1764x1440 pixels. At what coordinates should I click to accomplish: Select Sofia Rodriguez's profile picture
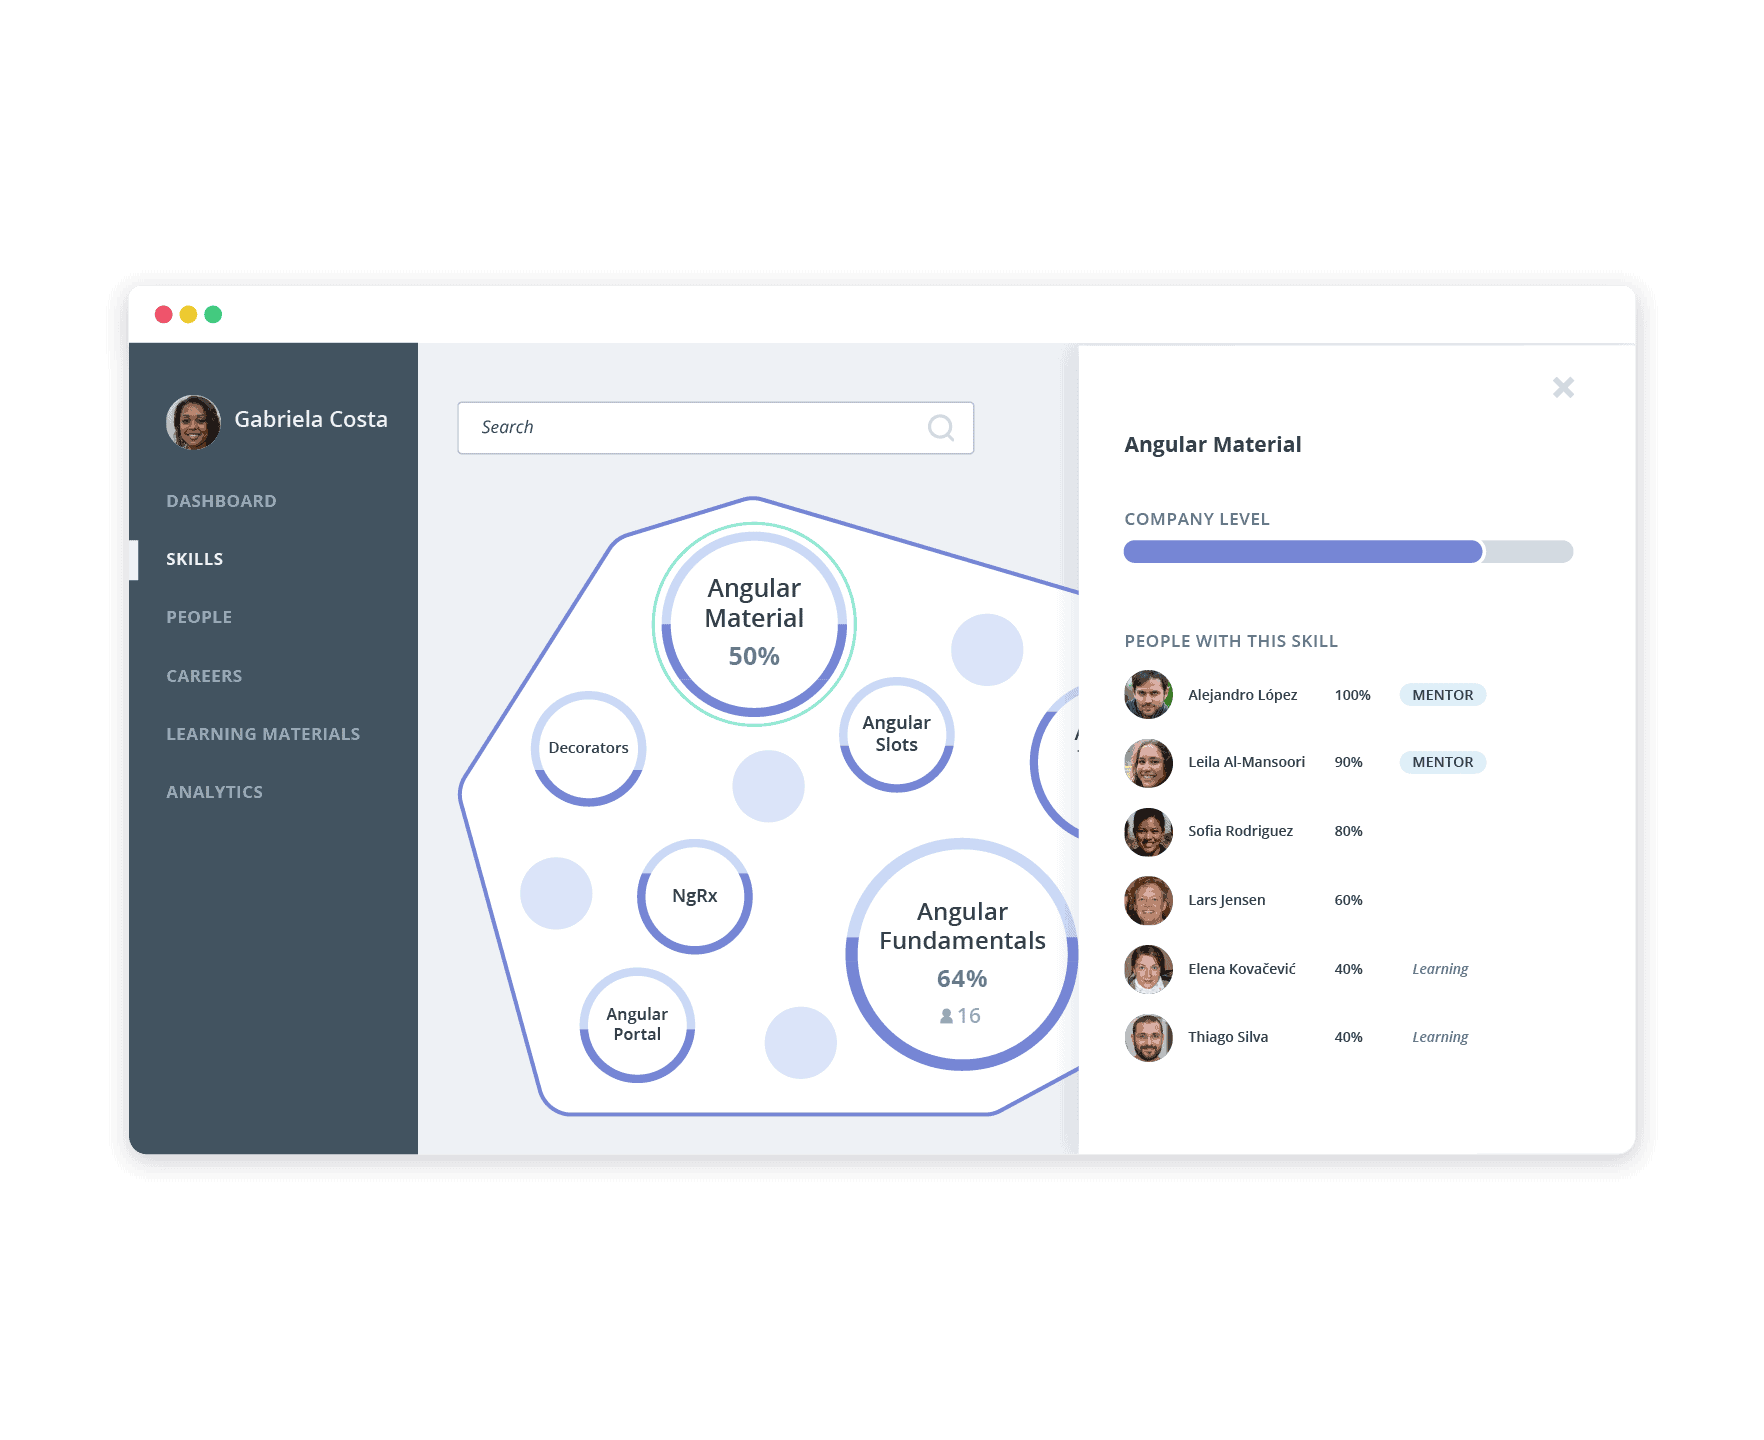(1148, 832)
